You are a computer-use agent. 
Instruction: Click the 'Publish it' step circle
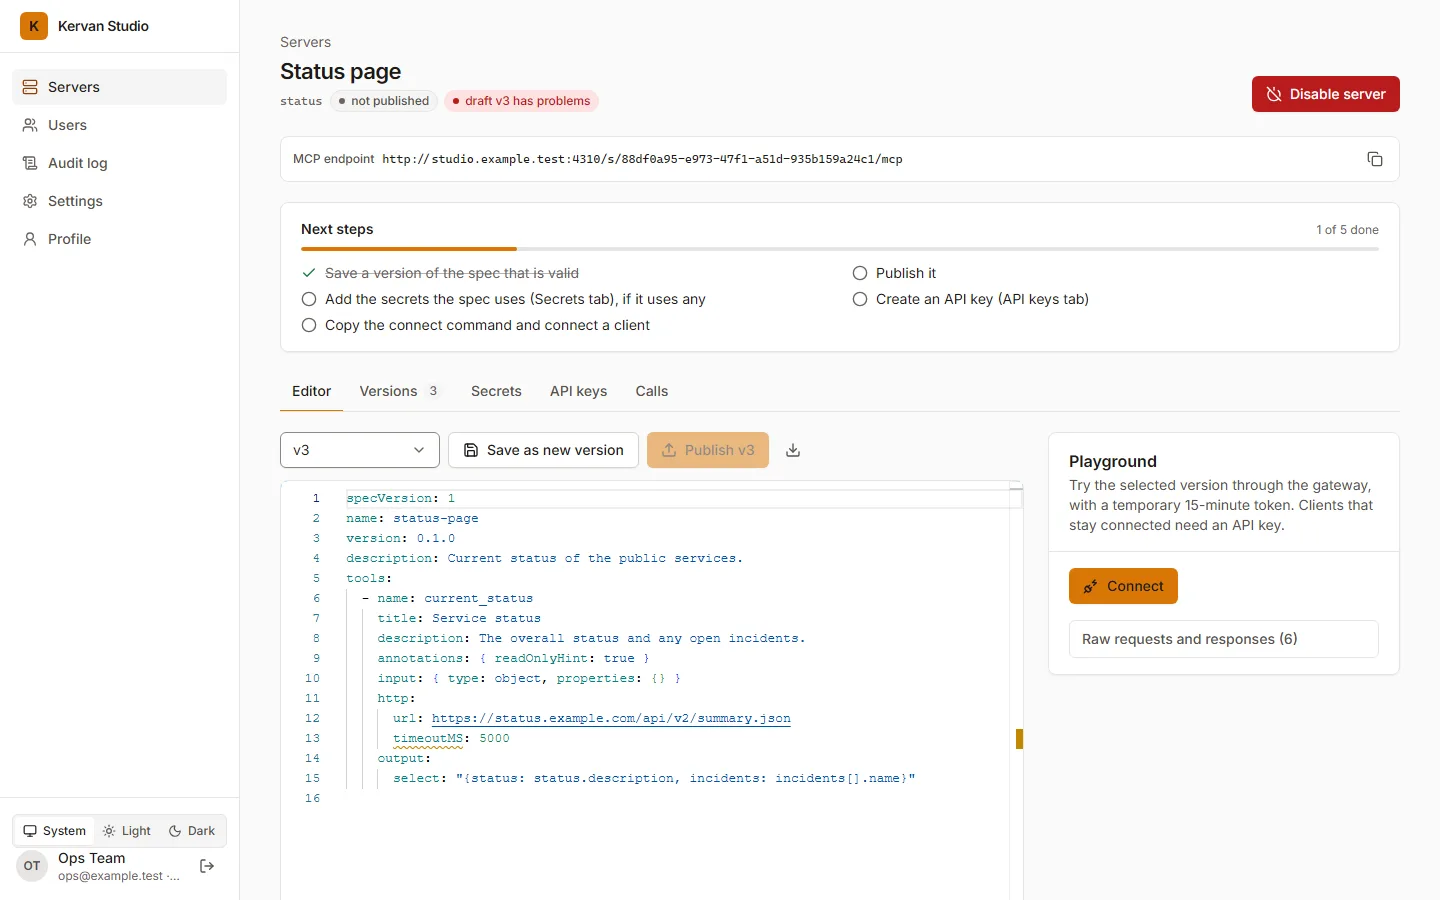tap(860, 273)
